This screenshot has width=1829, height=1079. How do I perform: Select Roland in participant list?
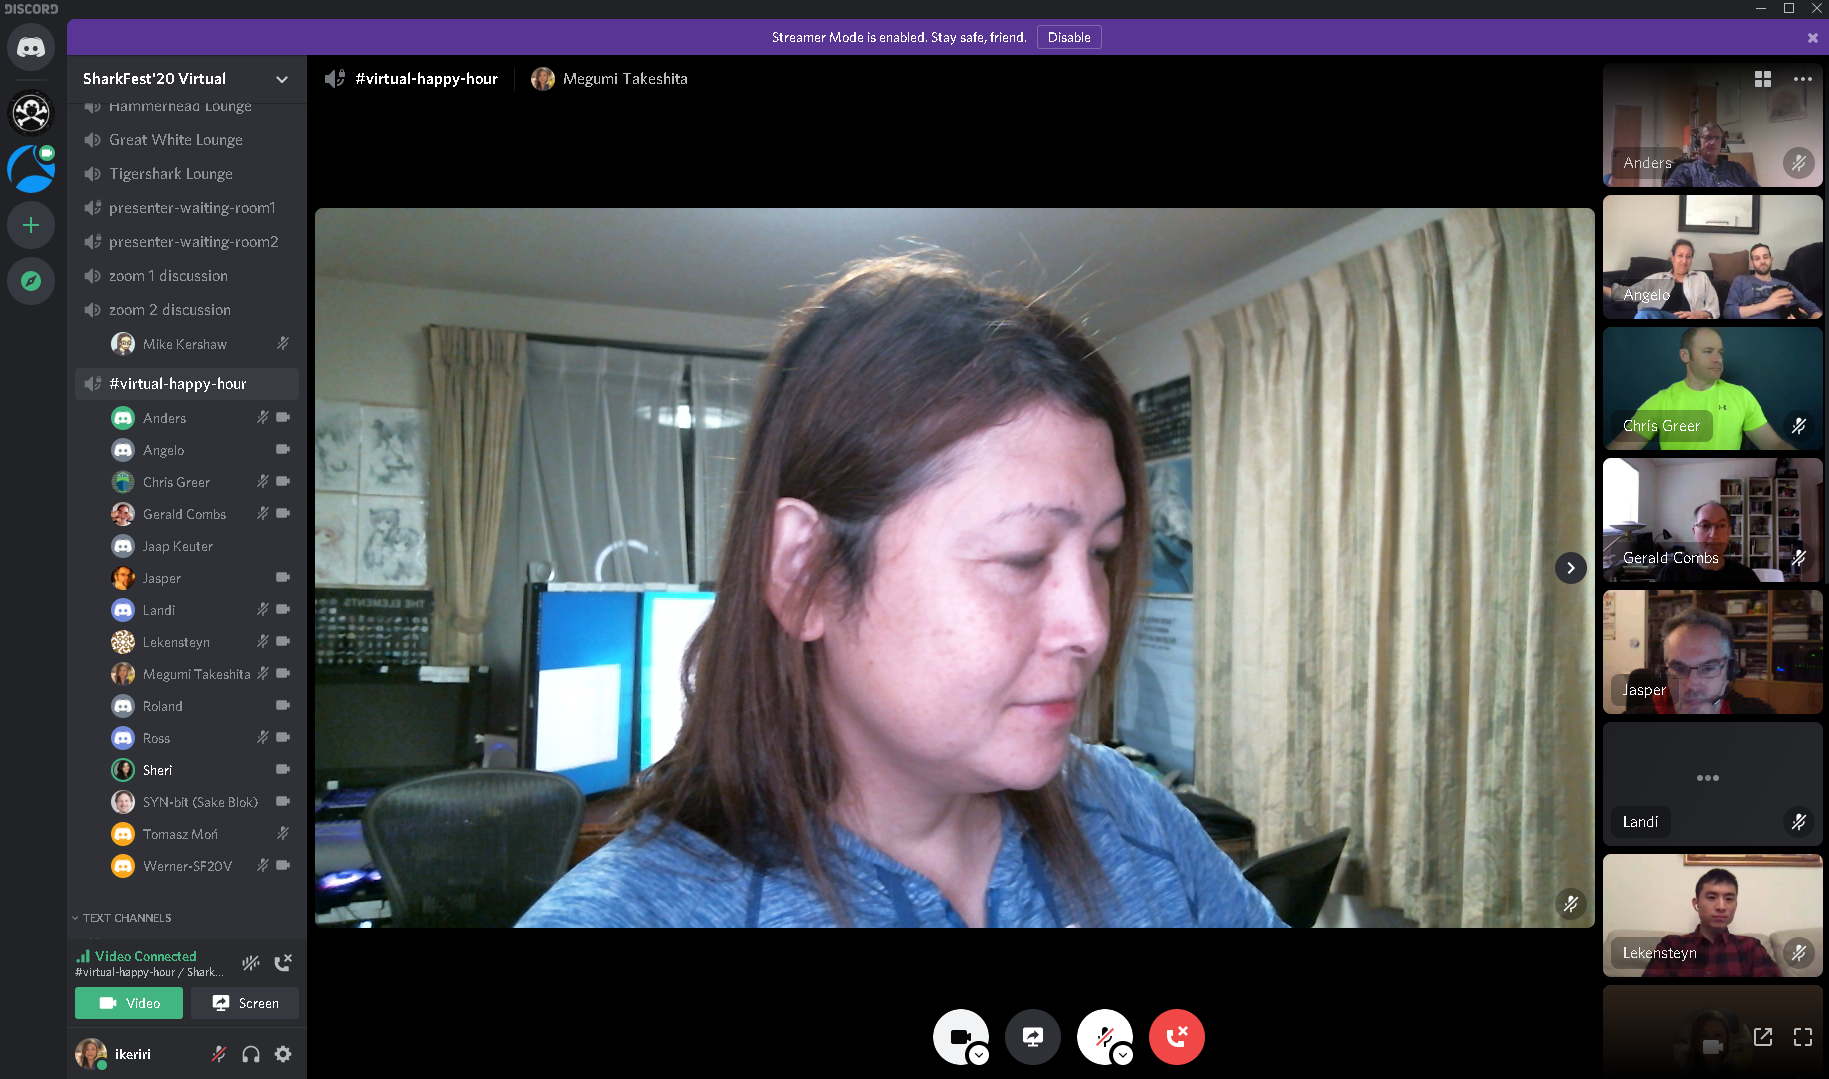pyautogui.click(x=201, y=706)
